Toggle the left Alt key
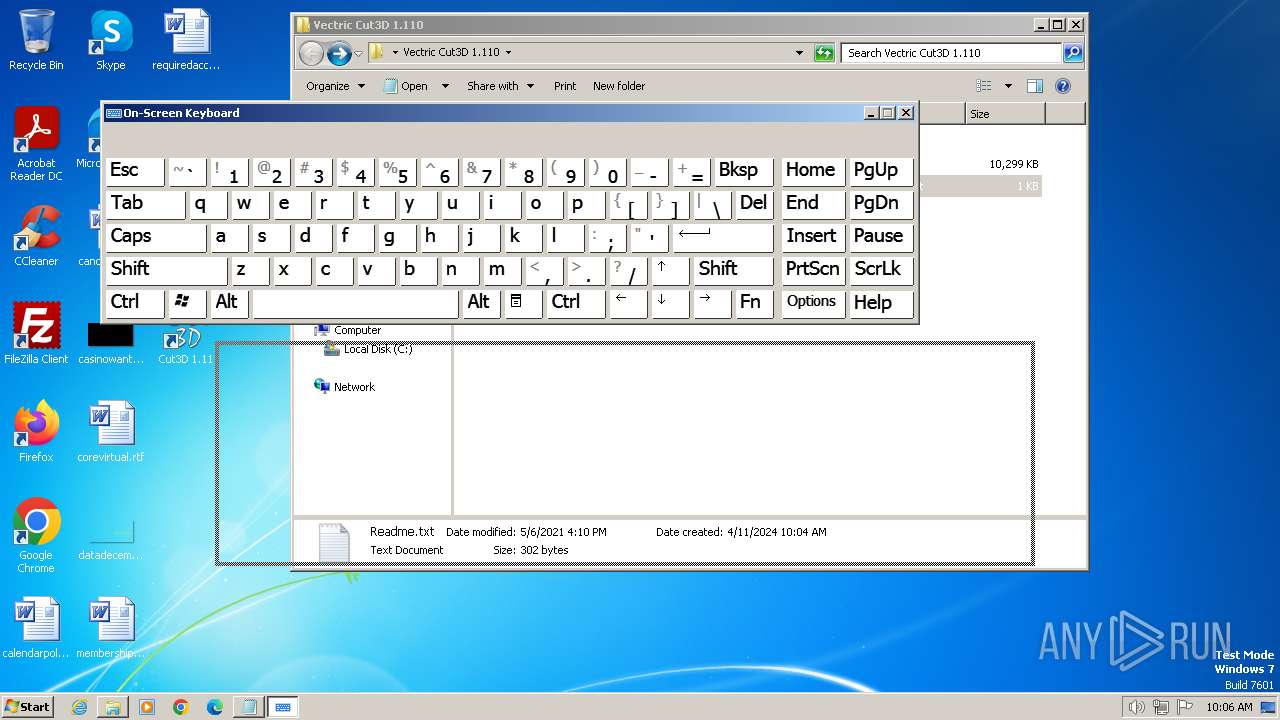Screen dimensions: 1280x720 click(x=230, y=303)
